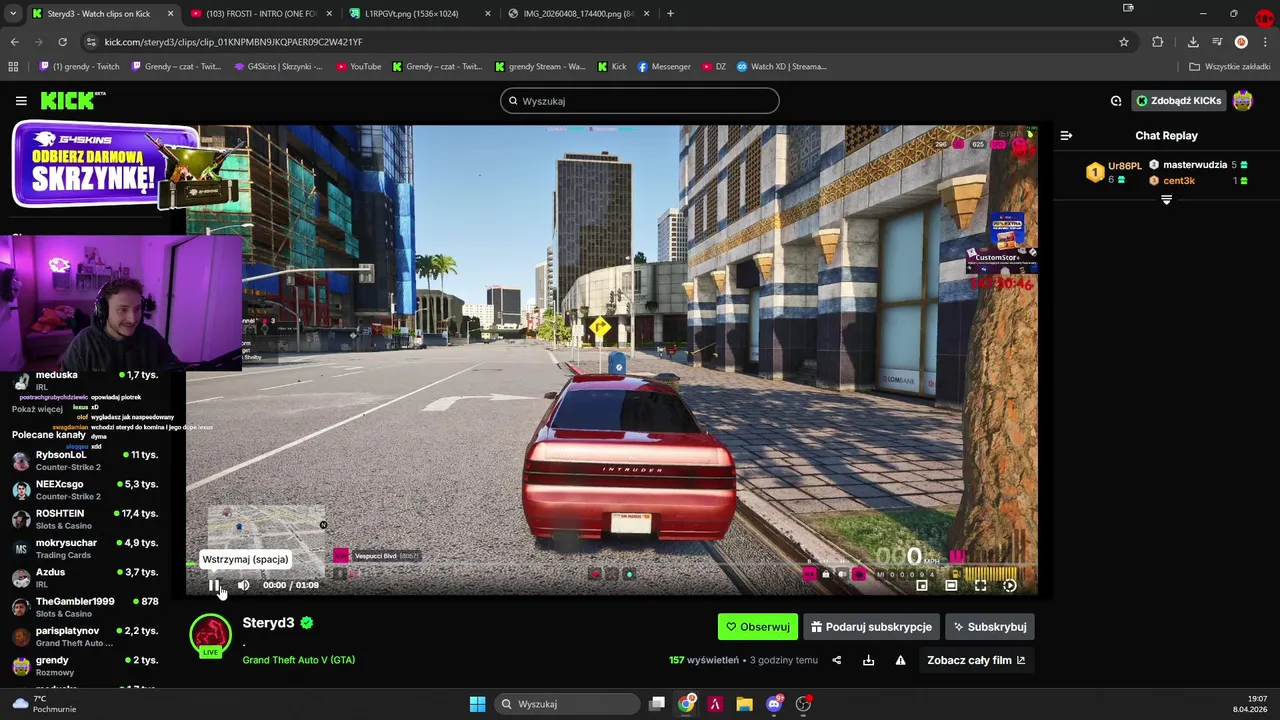Open File Explorer from taskbar

pos(744,704)
